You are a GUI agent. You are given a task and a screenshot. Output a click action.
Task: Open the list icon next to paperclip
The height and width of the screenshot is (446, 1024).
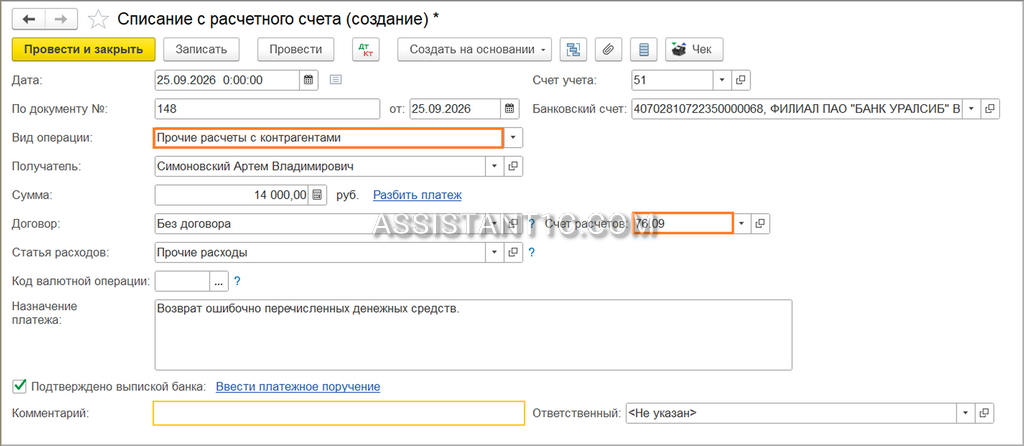pos(644,49)
